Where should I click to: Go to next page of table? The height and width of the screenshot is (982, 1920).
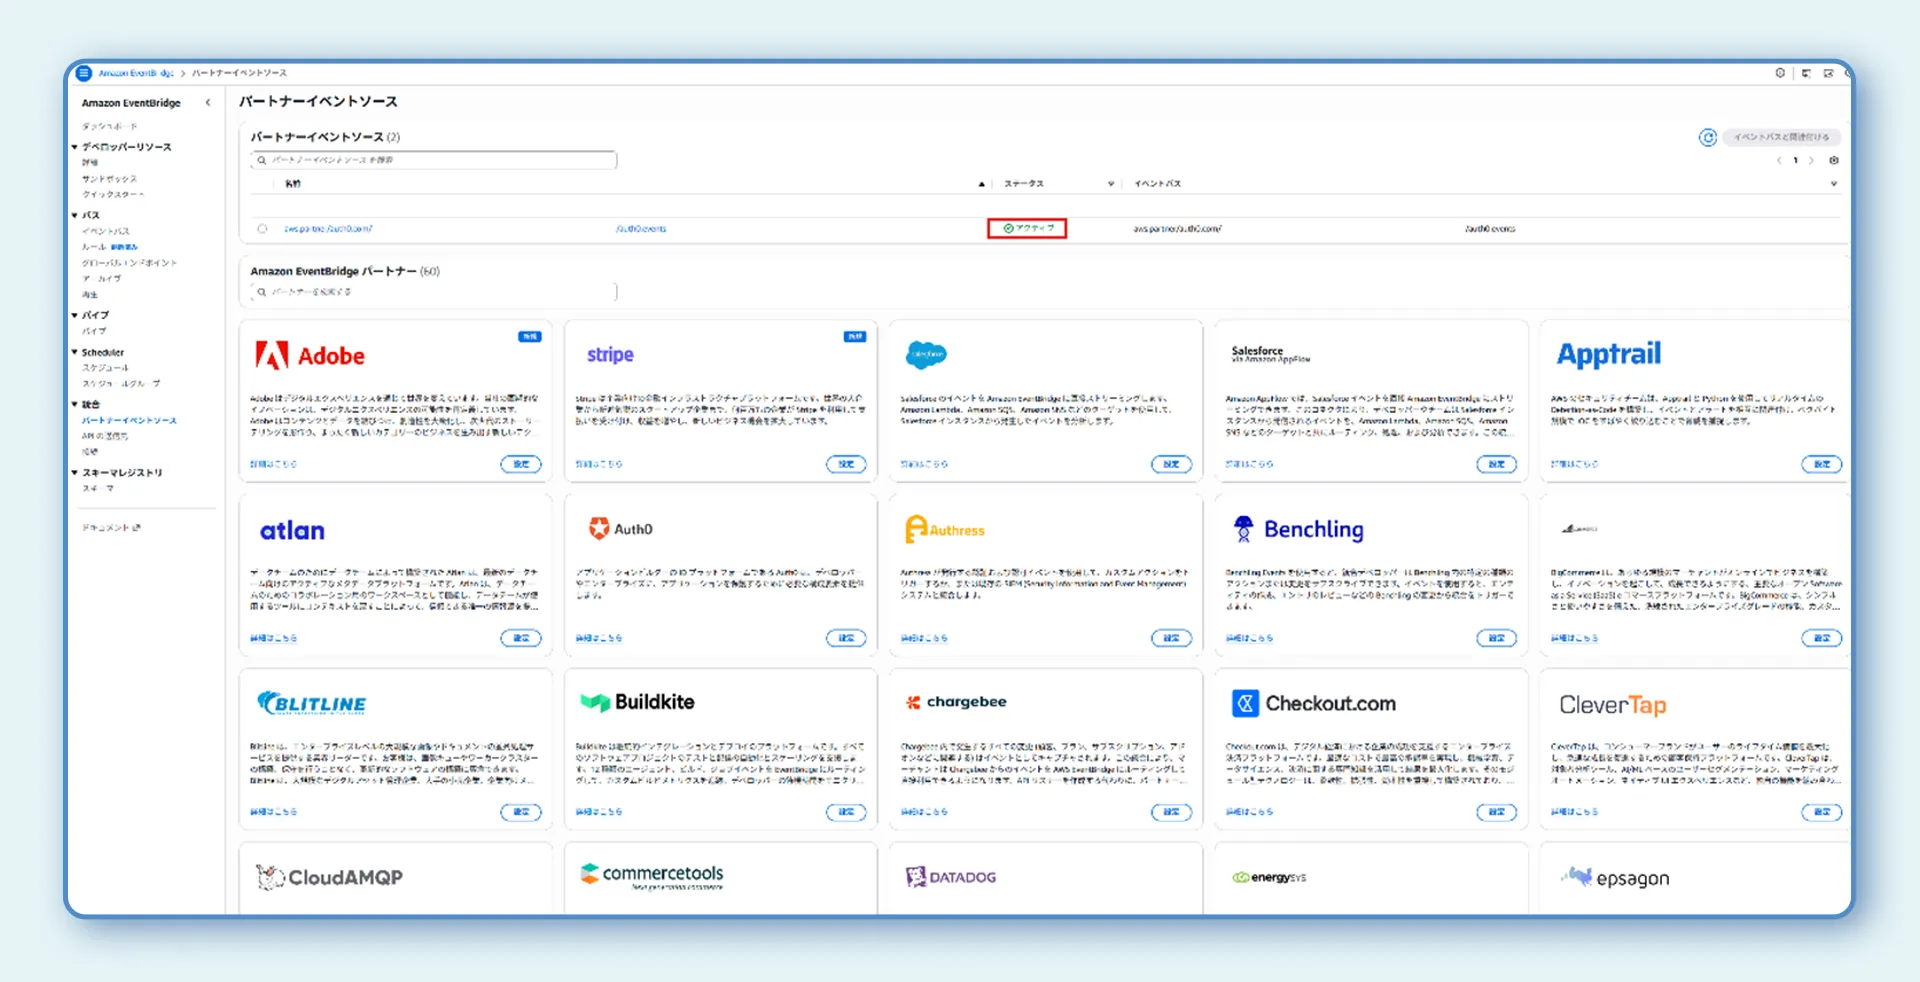tap(1811, 160)
